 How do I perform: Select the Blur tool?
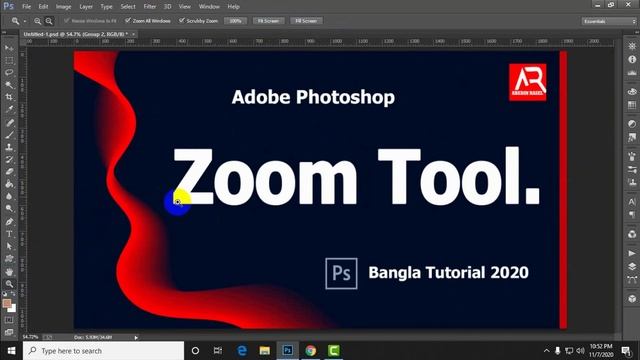point(9,196)
